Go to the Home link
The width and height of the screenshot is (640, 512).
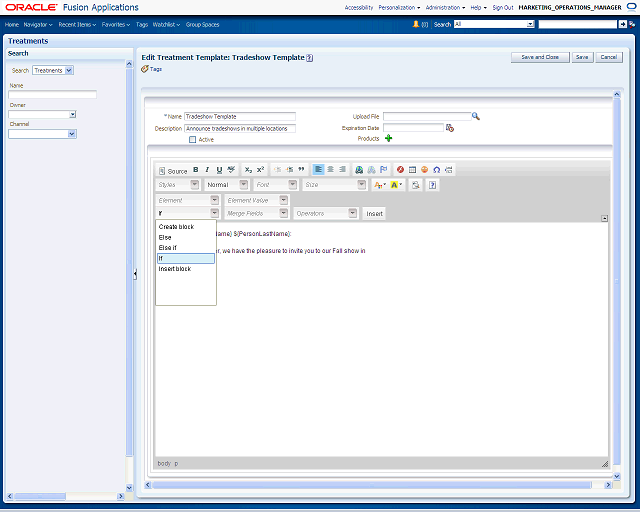pos(12,24)
